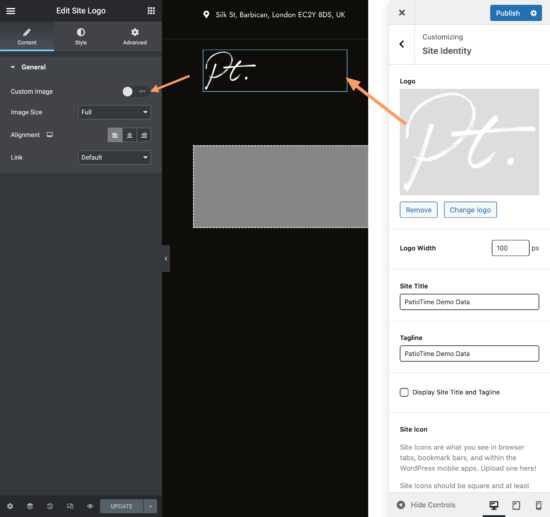550x517 pixels.
Task: Click the Logo Width input field
Action: (510, 248)
